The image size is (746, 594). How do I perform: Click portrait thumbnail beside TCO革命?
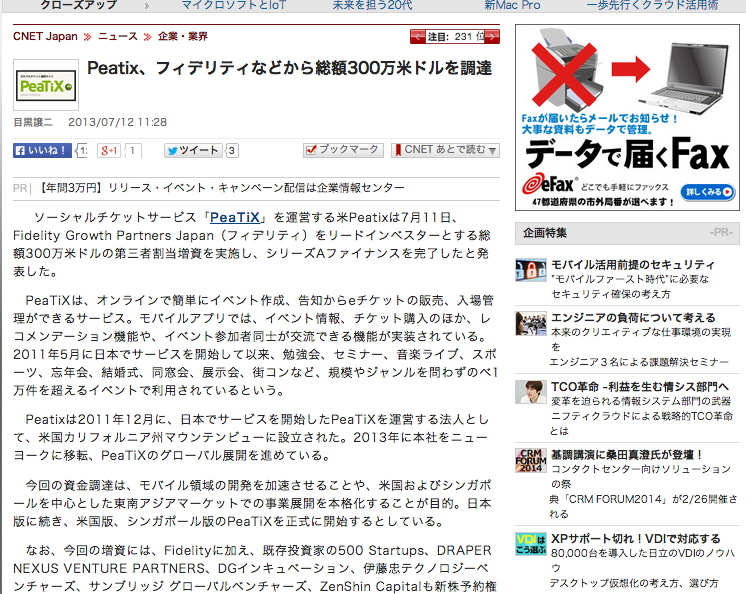tap(530, 392)
